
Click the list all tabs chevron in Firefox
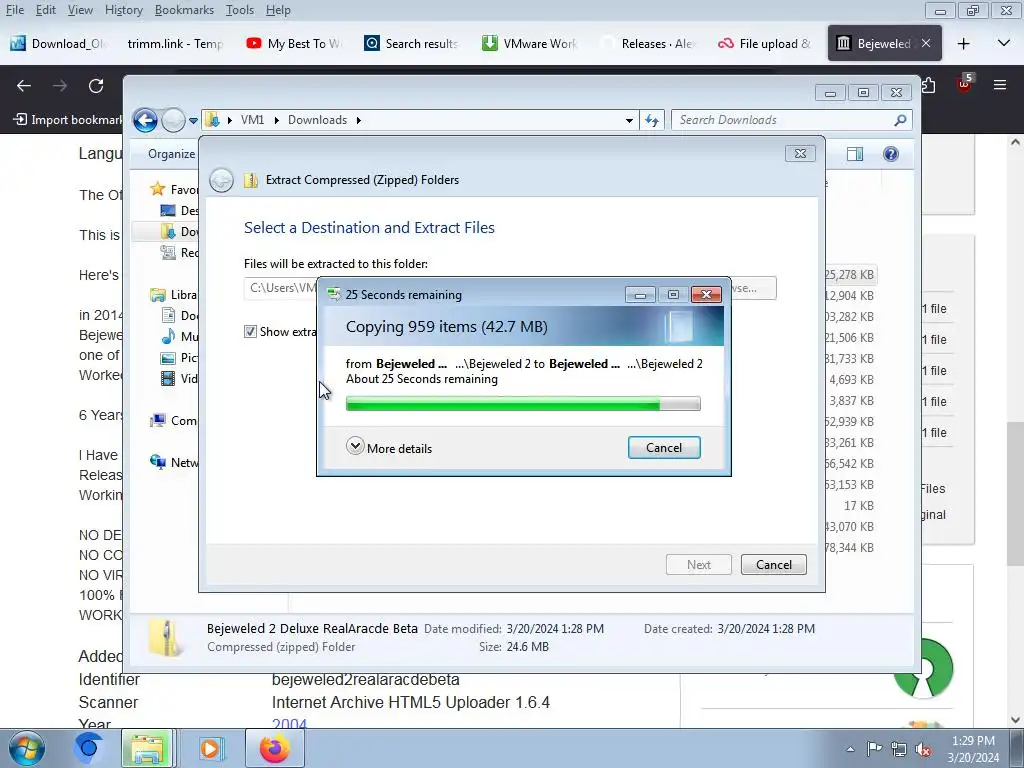1004,44
